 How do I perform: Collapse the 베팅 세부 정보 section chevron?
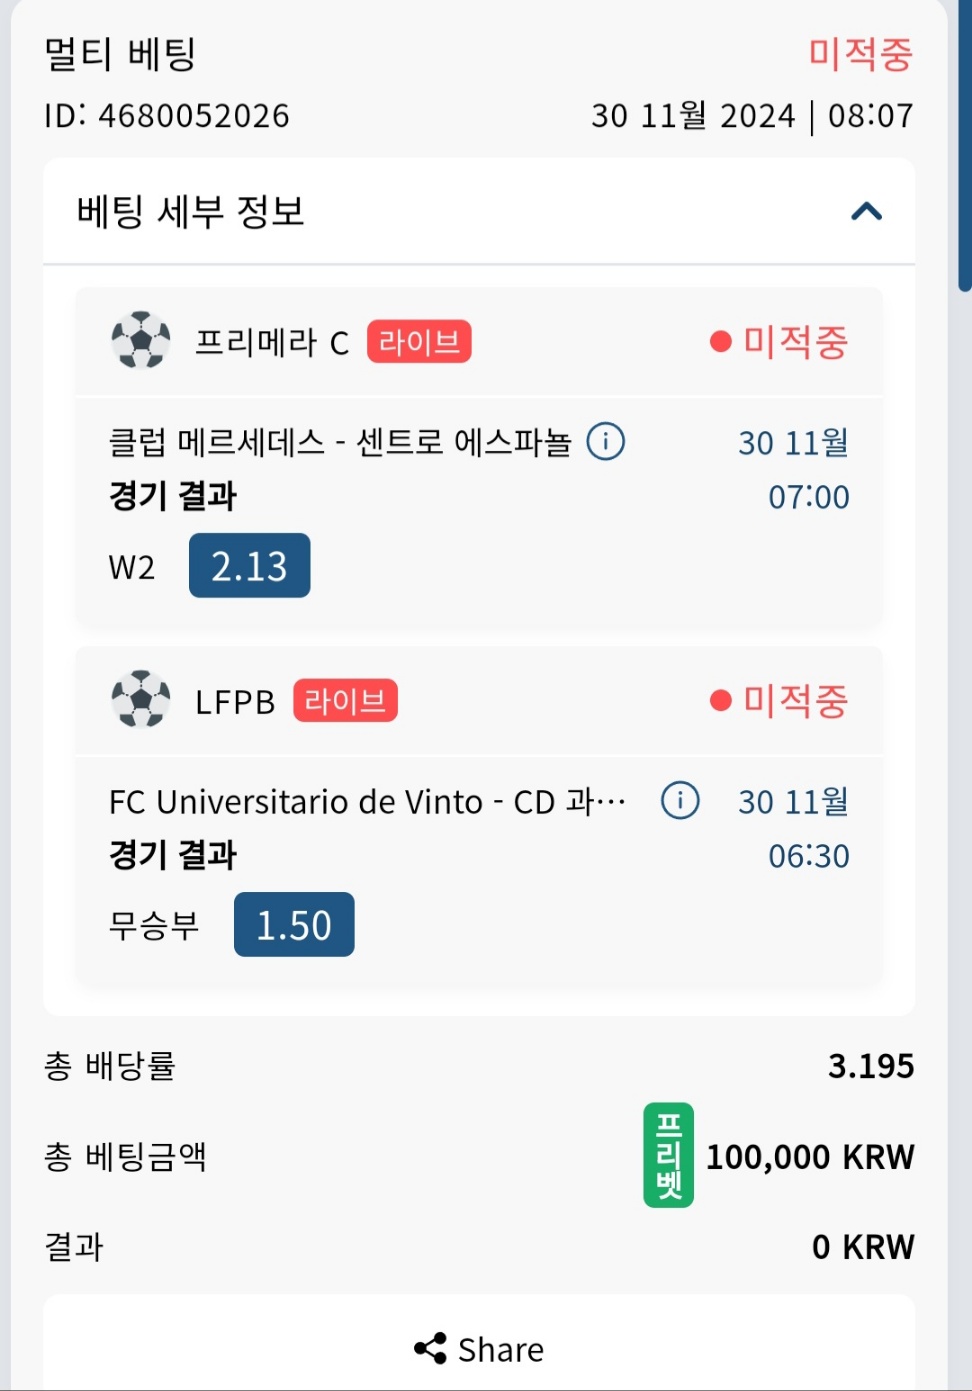pyautogui.click(x=866, y=211)
